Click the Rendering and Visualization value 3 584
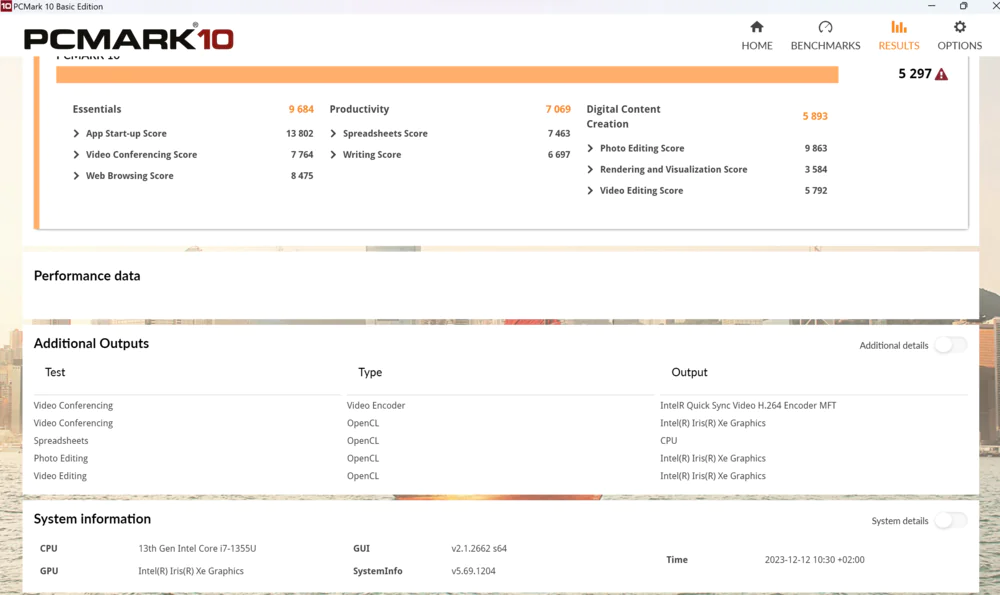1000x595 pixels. click(x=816, y=169)
